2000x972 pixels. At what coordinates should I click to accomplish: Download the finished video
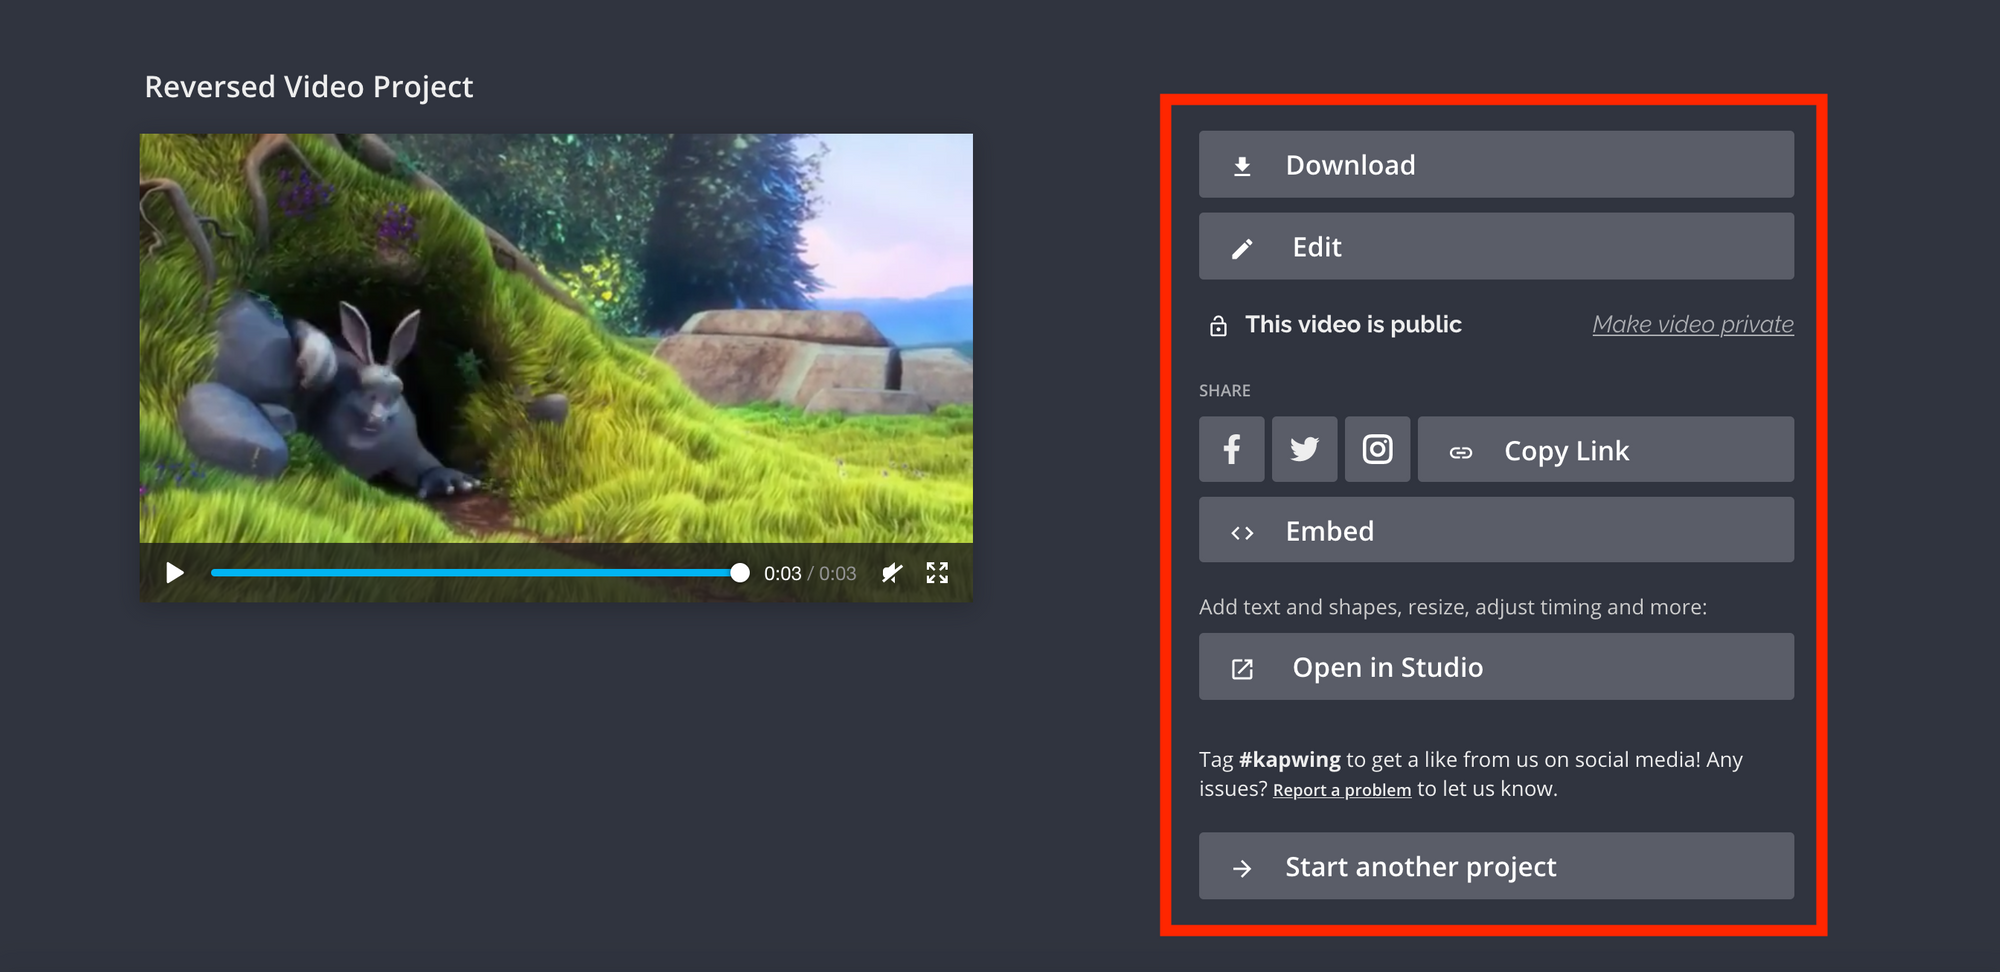tap(1495, 165)
